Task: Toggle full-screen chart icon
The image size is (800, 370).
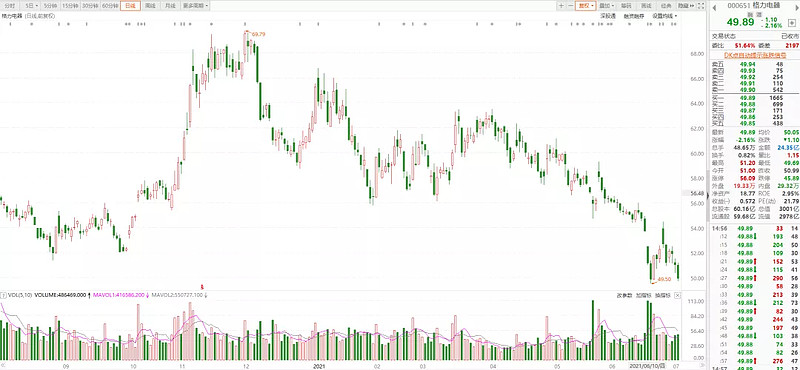Action: [x=701, y=6]
